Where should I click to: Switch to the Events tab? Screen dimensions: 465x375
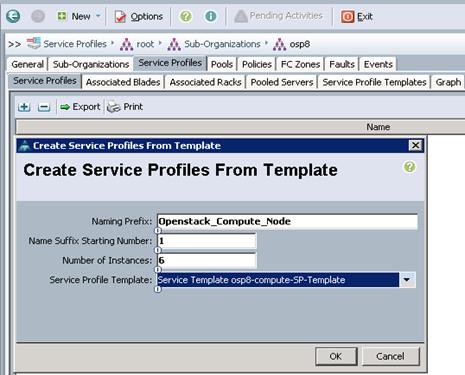click(x=378, y=64)
